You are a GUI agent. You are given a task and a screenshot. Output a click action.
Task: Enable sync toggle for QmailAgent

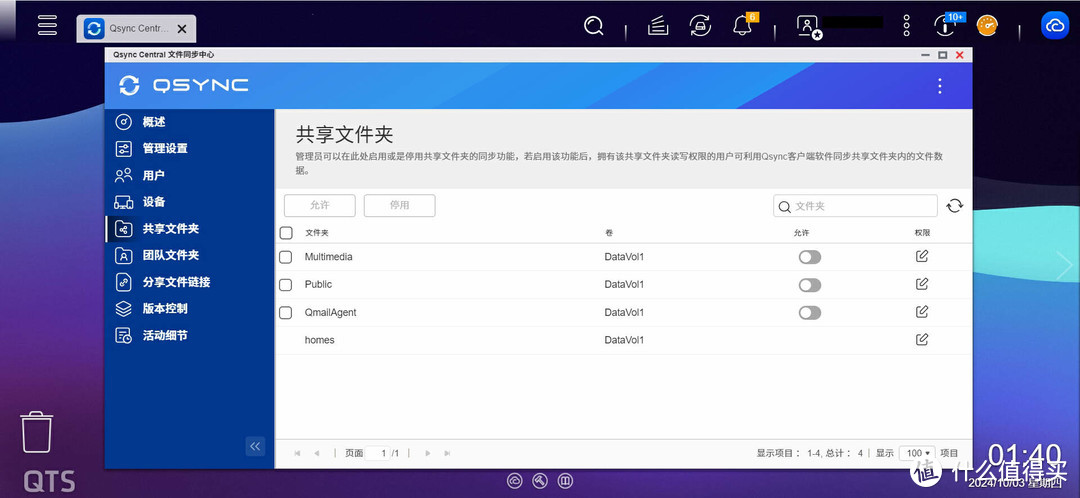click(x=809, y=313)
